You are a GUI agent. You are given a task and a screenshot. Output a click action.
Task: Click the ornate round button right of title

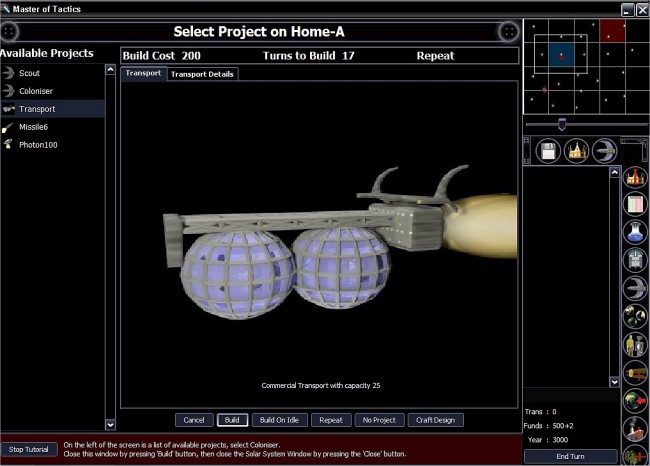tap(509, 31)
